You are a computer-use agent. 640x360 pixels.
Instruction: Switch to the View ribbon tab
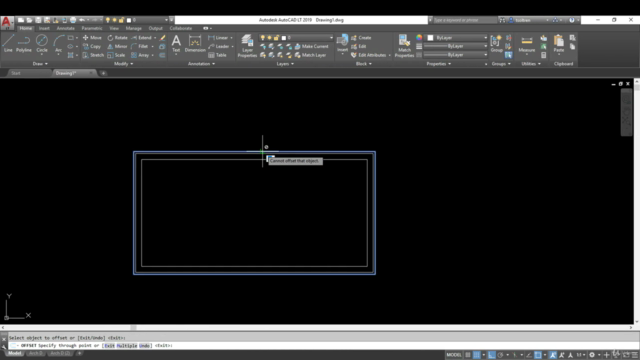pos(114,28)
